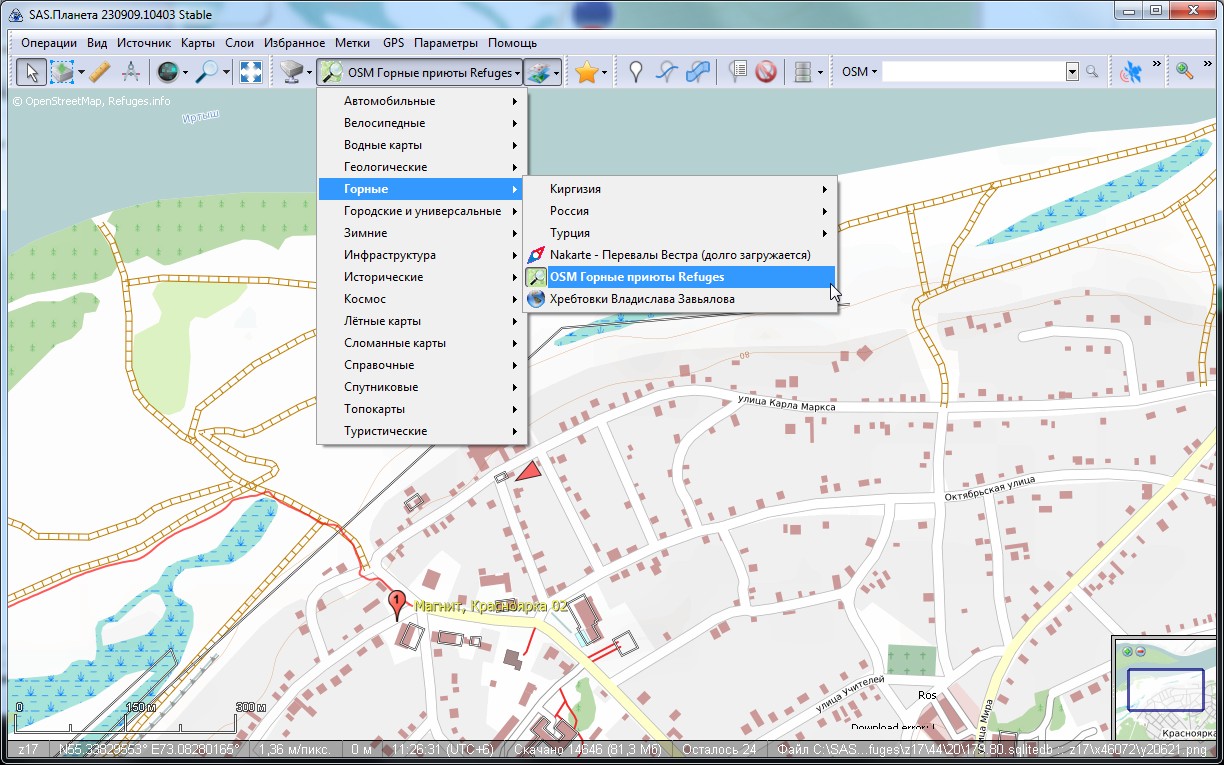
Task: Click the red numbered Magnit placemark pin
Action: (x=397, y=605)
